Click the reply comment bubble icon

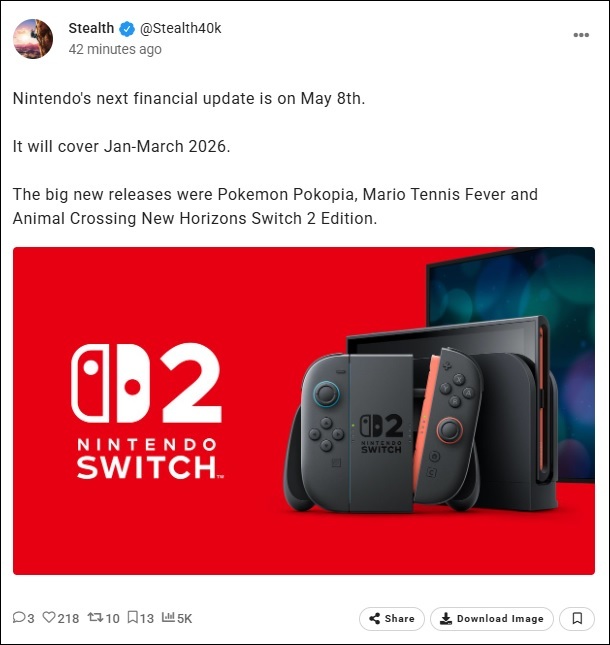[x=19, y=617]
